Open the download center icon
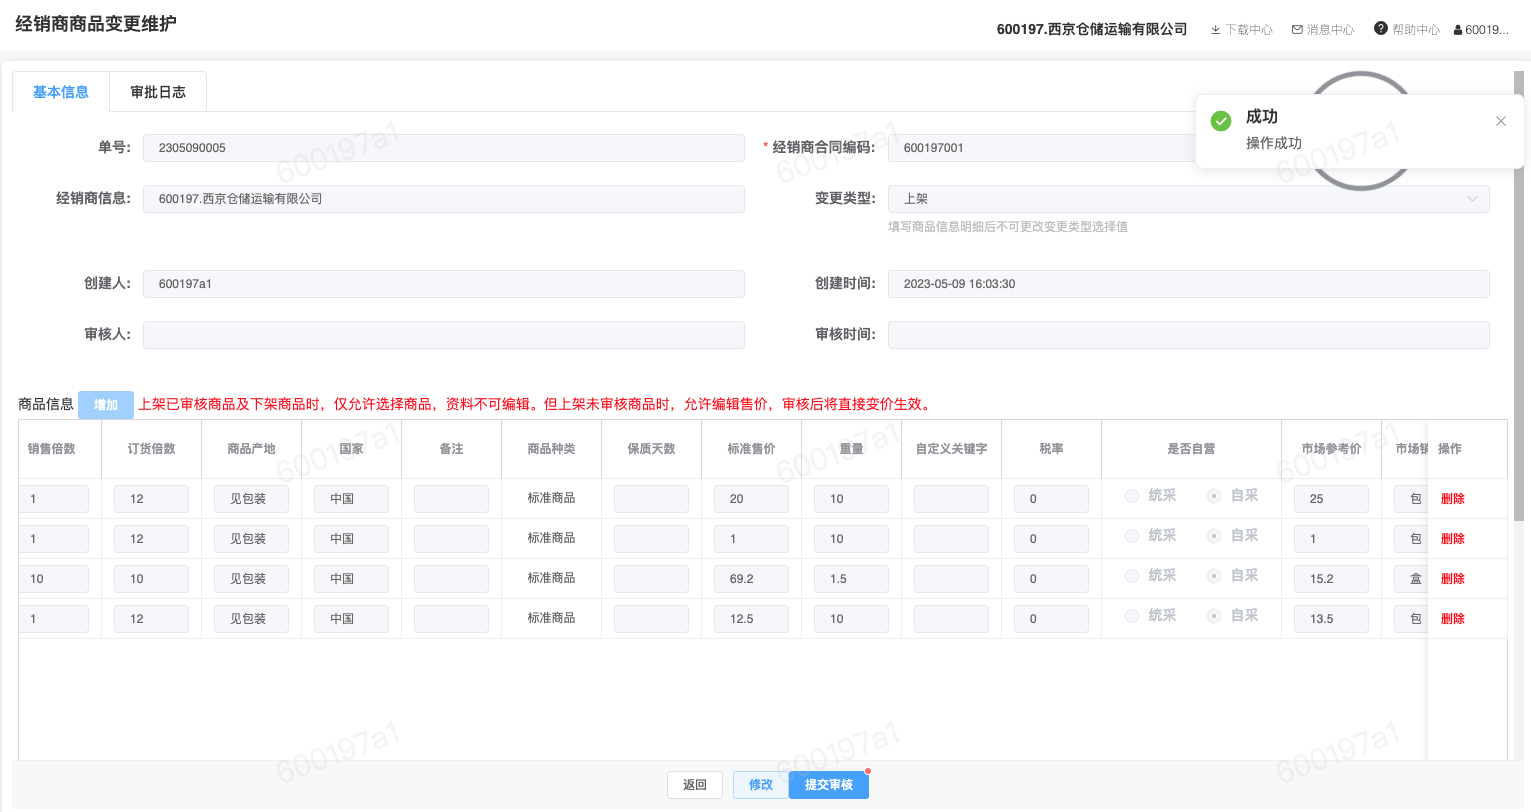The image size is (1531, 812). tap(1215, 30)
